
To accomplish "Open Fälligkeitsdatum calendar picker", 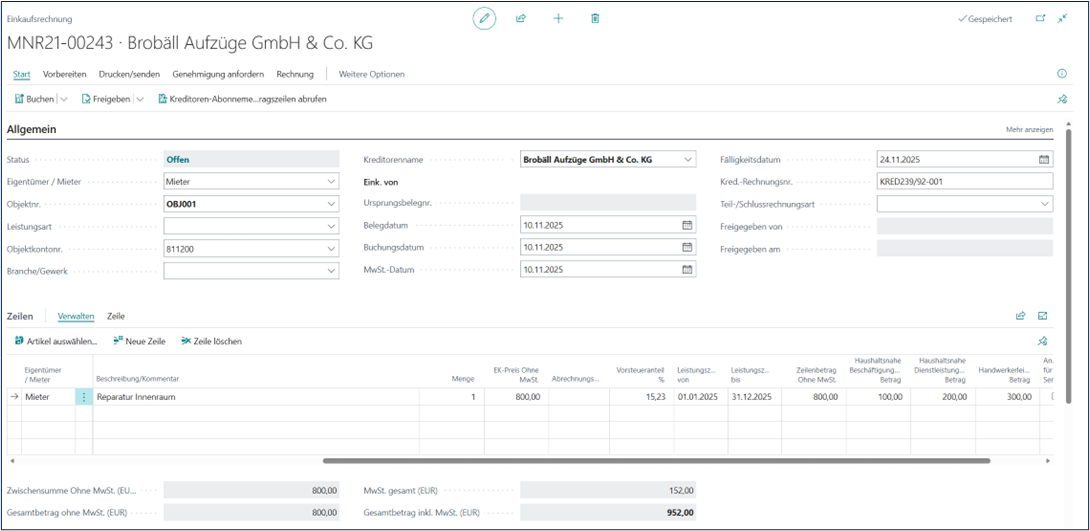I will pos(1044,159).
